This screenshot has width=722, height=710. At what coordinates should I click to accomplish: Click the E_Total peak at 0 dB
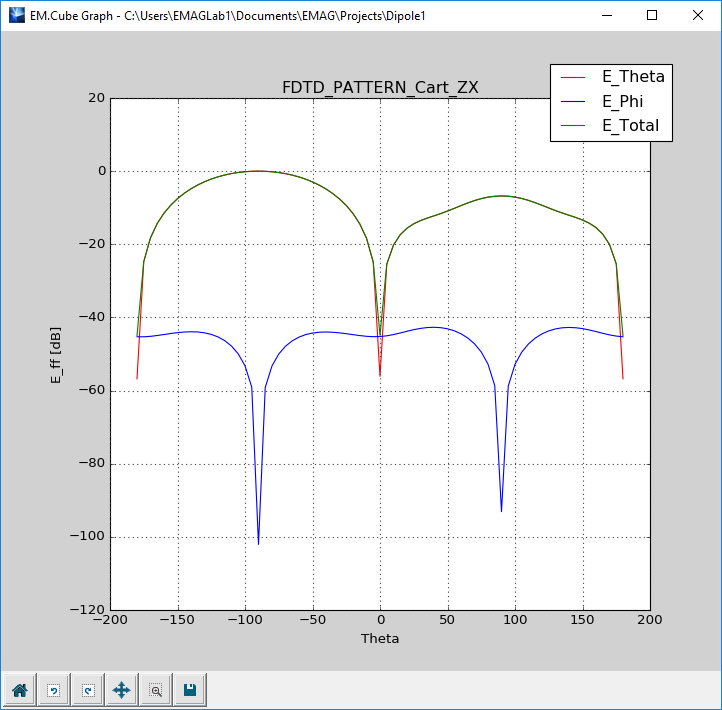(258, 171)
